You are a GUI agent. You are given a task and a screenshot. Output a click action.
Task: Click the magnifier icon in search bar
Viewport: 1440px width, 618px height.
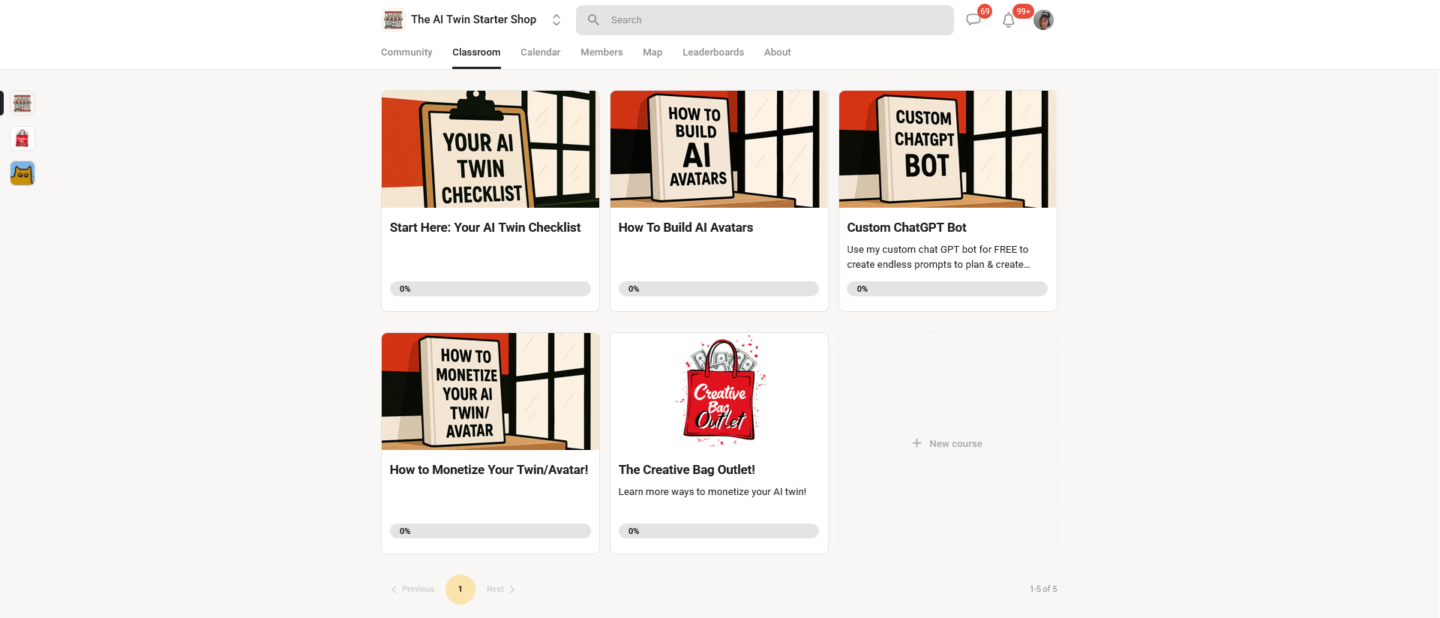coord(594,20)
